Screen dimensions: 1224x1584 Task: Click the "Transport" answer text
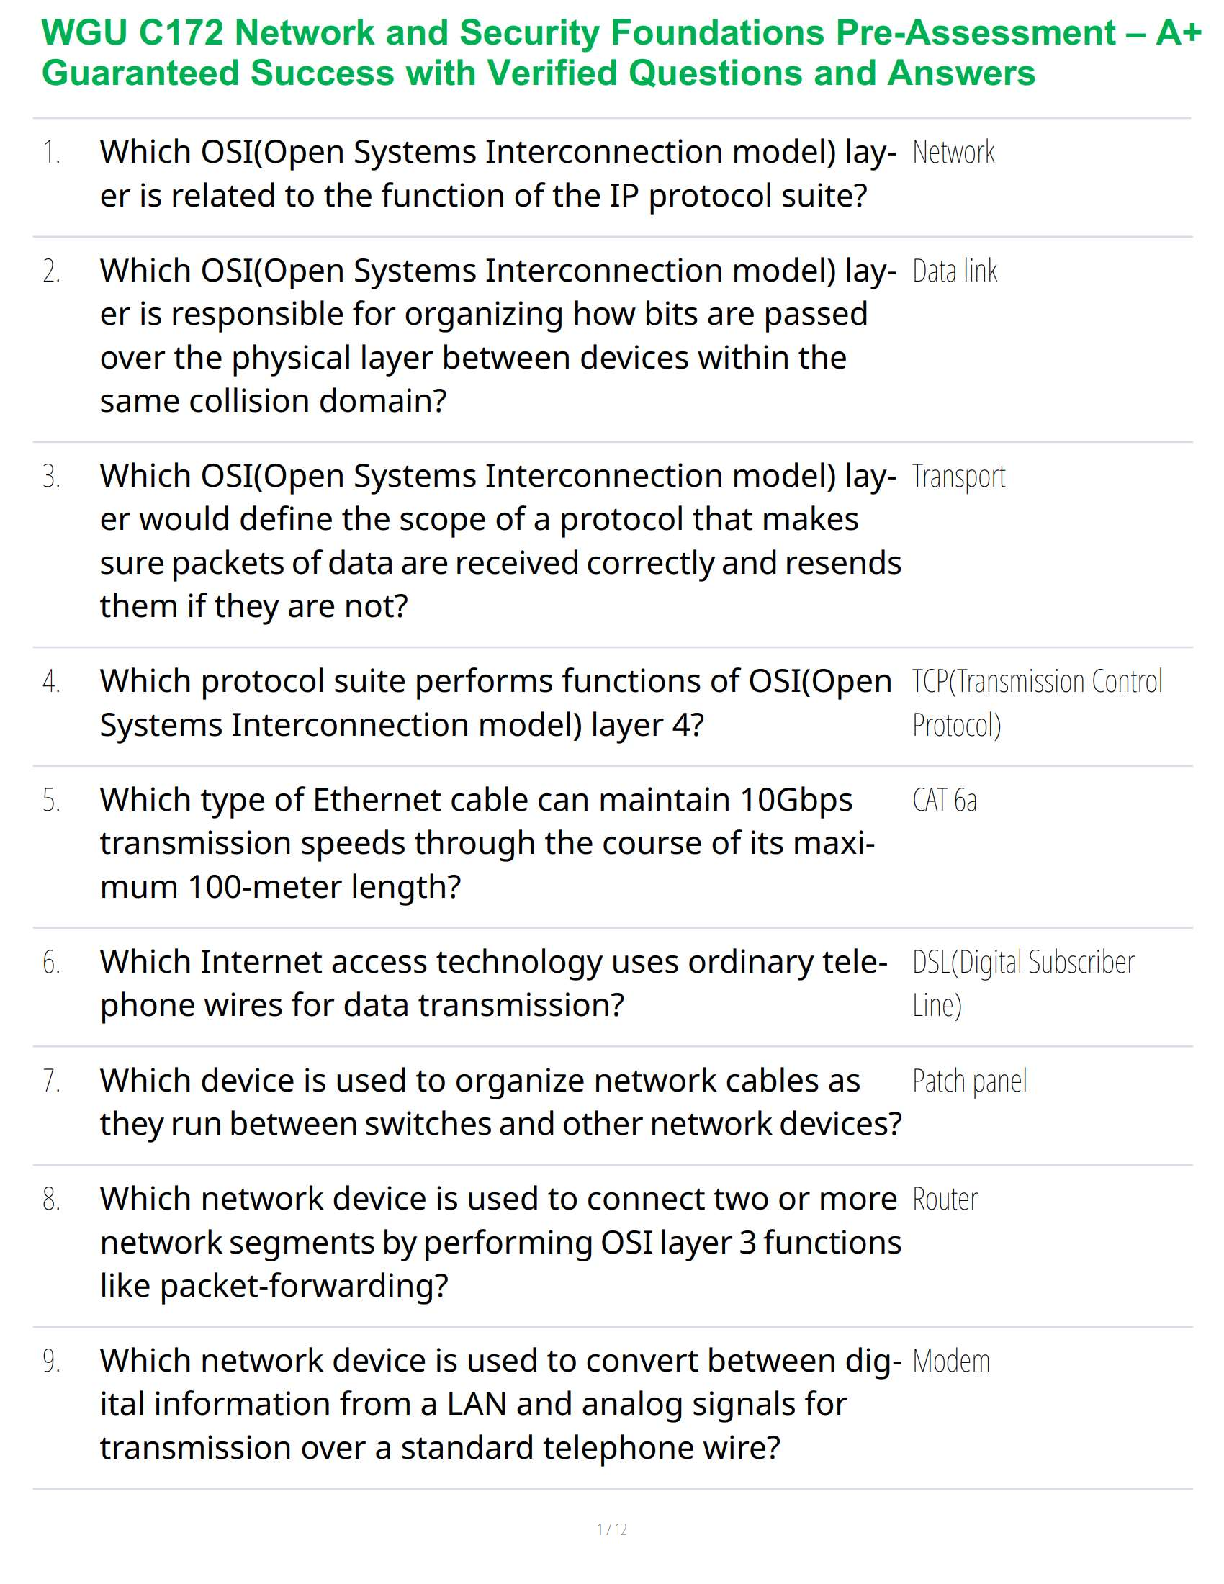pyautogui.click(x=958, y=477)
